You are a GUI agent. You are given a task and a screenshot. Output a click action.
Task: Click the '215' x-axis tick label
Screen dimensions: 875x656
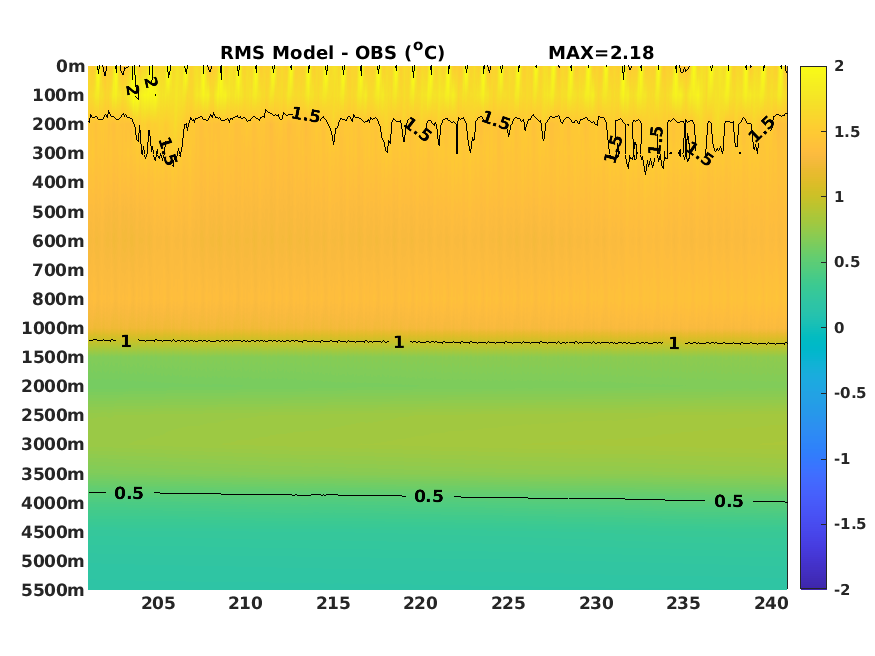point(333,604)
